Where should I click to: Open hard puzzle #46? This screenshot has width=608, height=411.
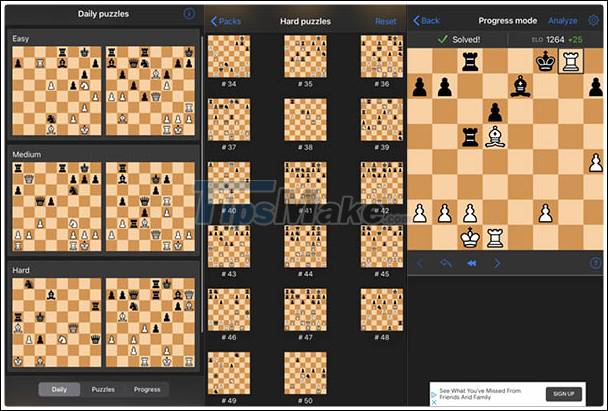point(229,310)
